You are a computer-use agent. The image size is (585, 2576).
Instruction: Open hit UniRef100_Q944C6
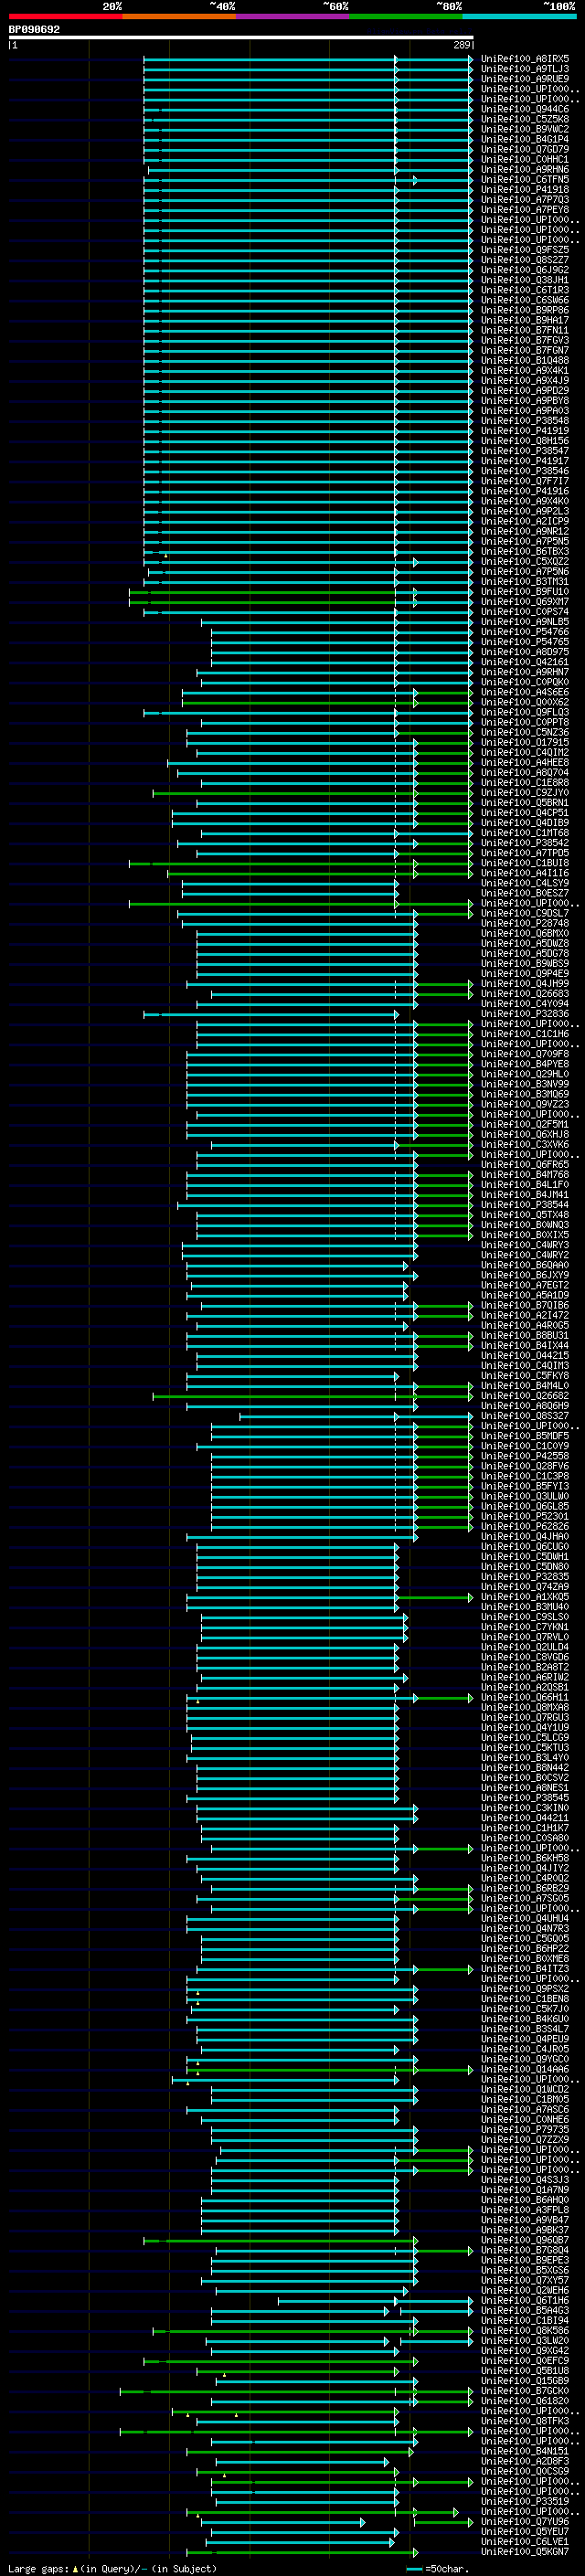[525, 109]
